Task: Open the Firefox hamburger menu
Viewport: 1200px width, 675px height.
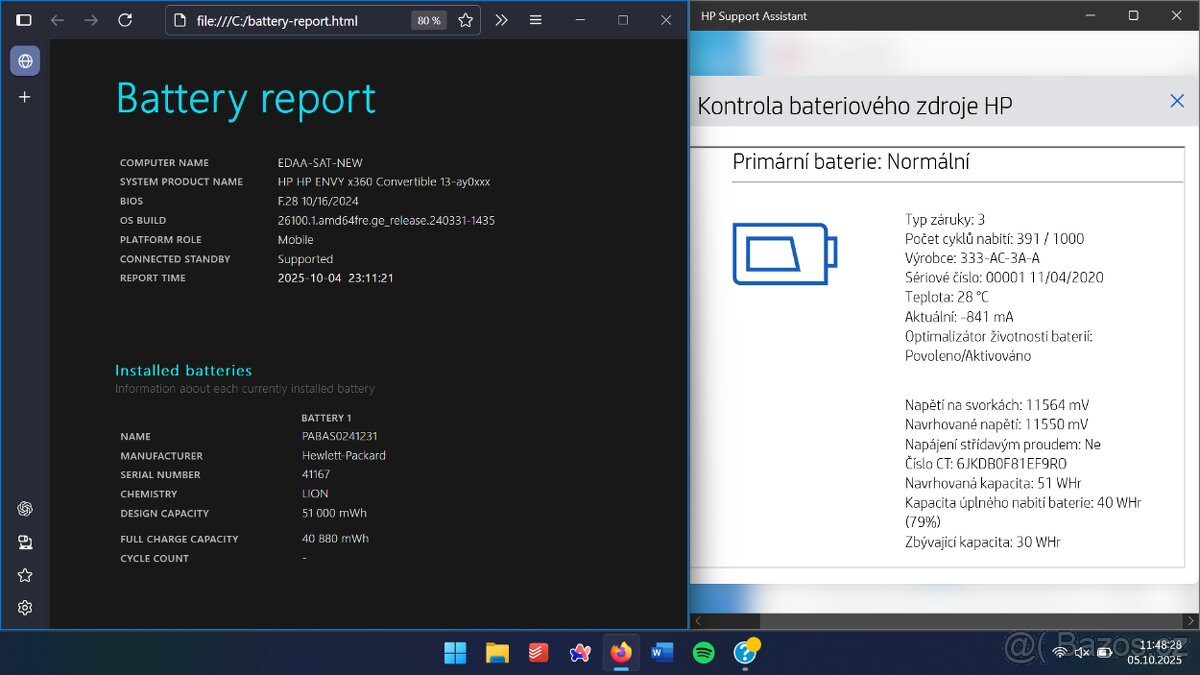Action: coord(536,20)
